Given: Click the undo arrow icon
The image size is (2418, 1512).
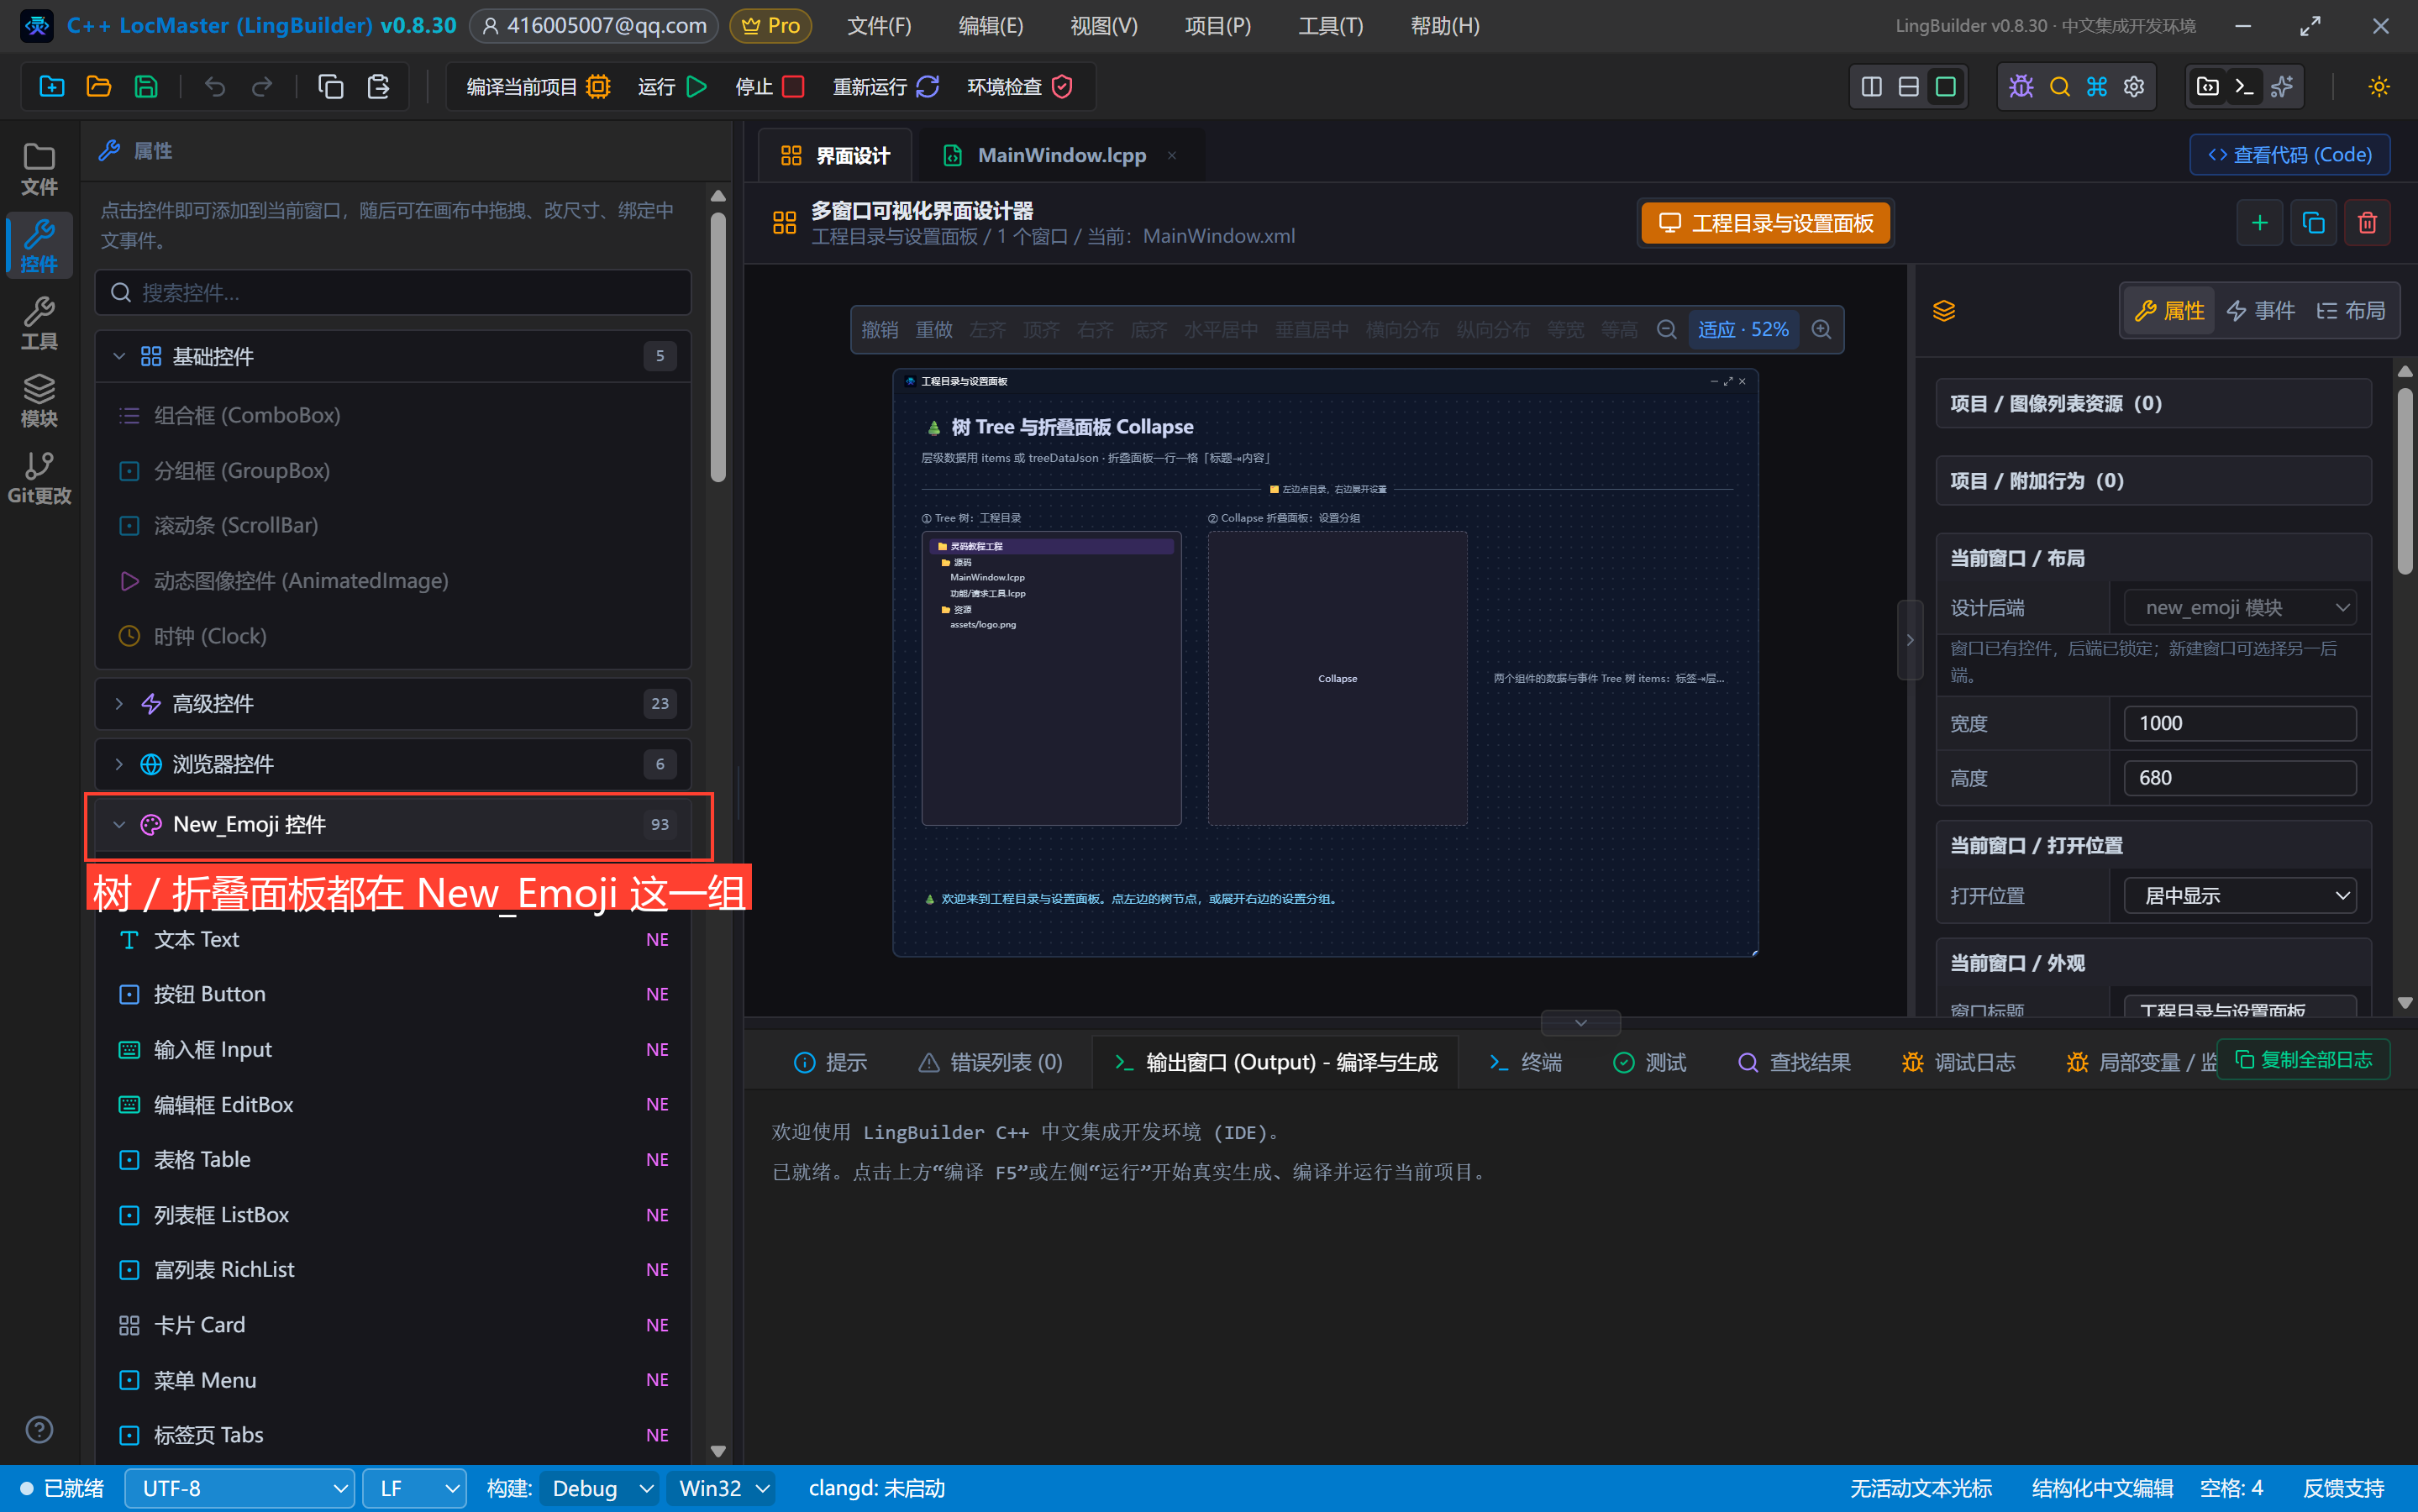Looking at the screenshot, I should pos(215,87).
